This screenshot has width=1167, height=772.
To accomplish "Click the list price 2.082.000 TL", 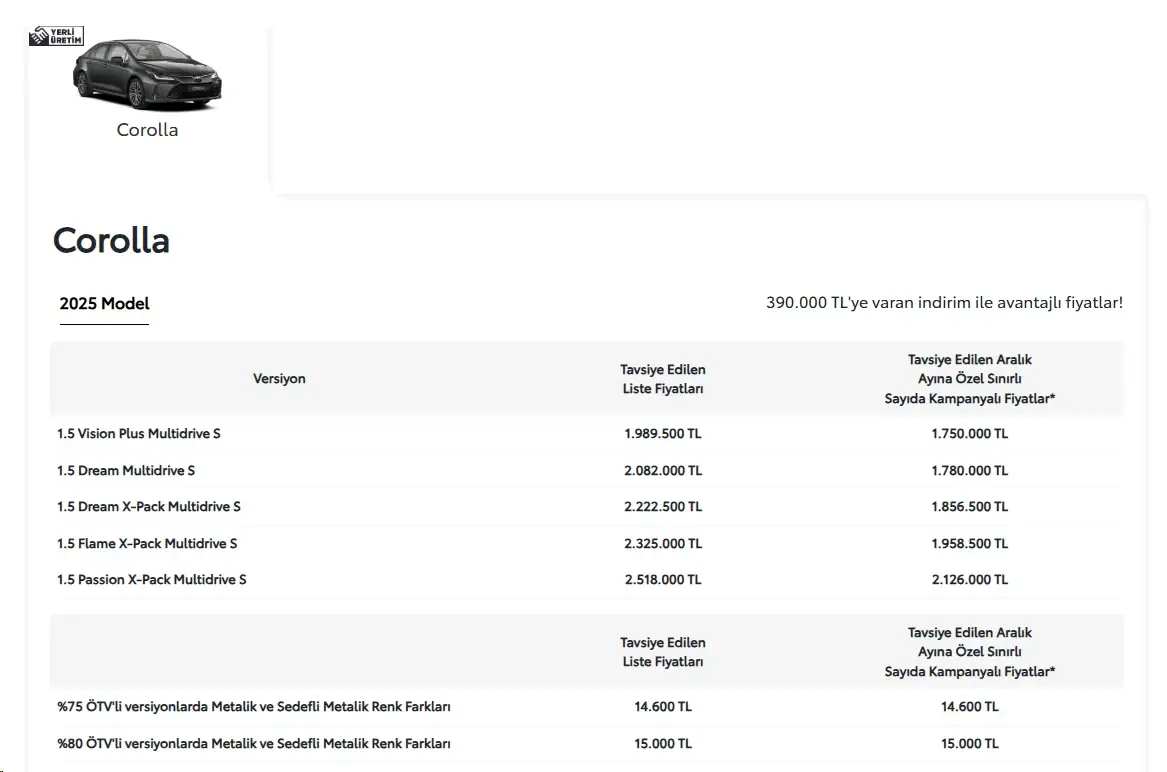I will click(663, 470).
